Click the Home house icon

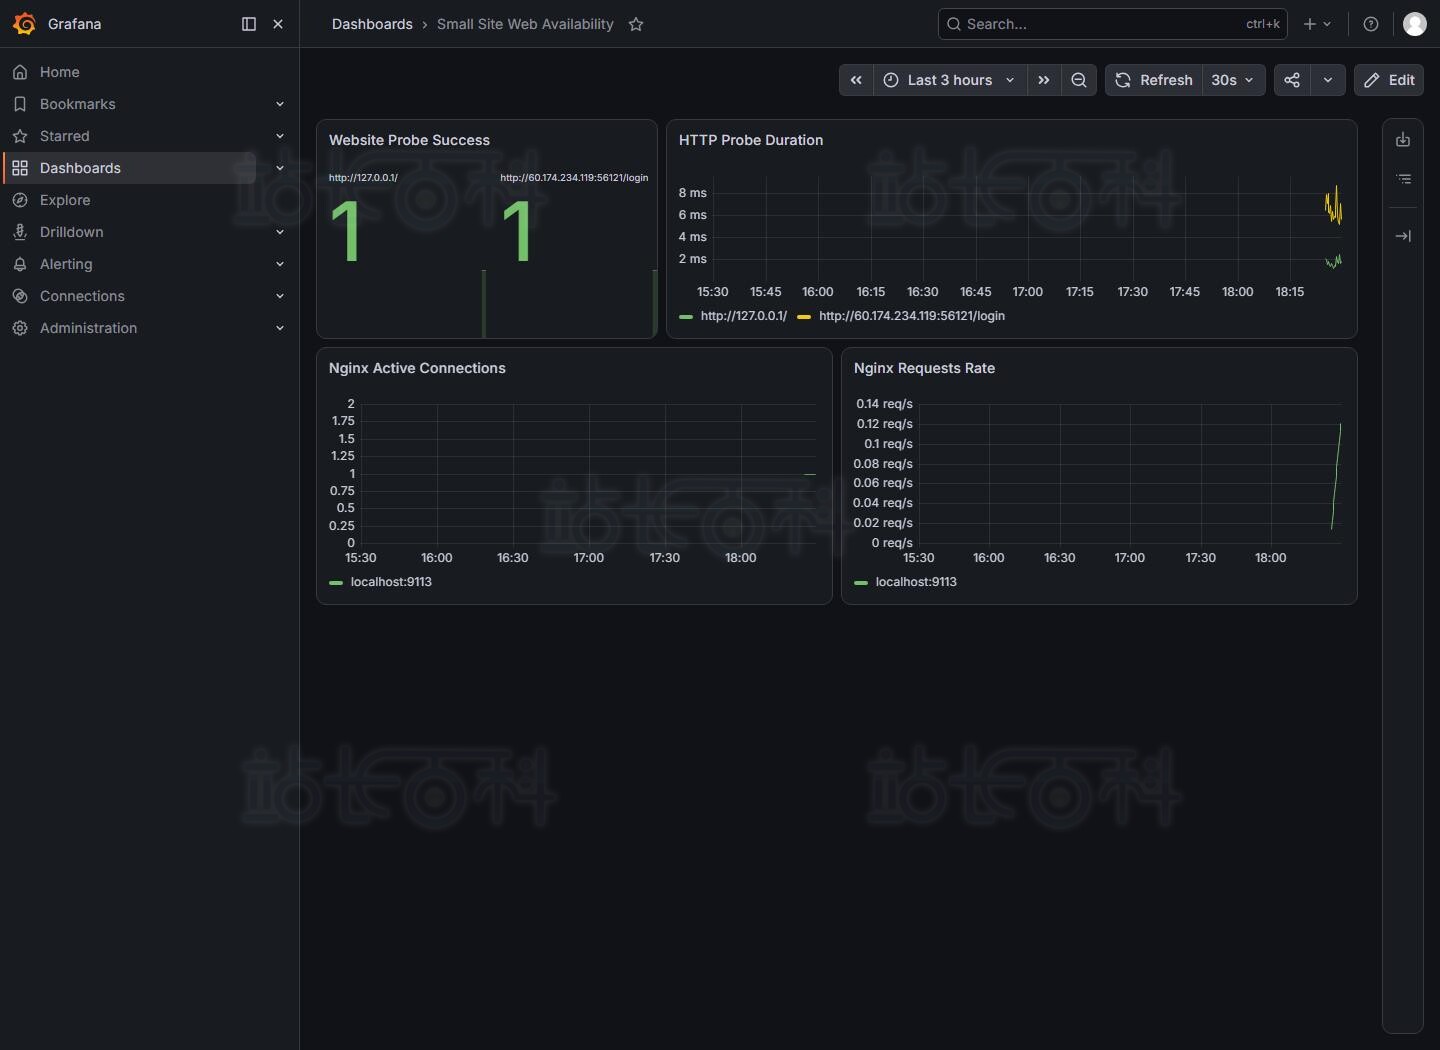pyautogui.click(x=20, y=72)
